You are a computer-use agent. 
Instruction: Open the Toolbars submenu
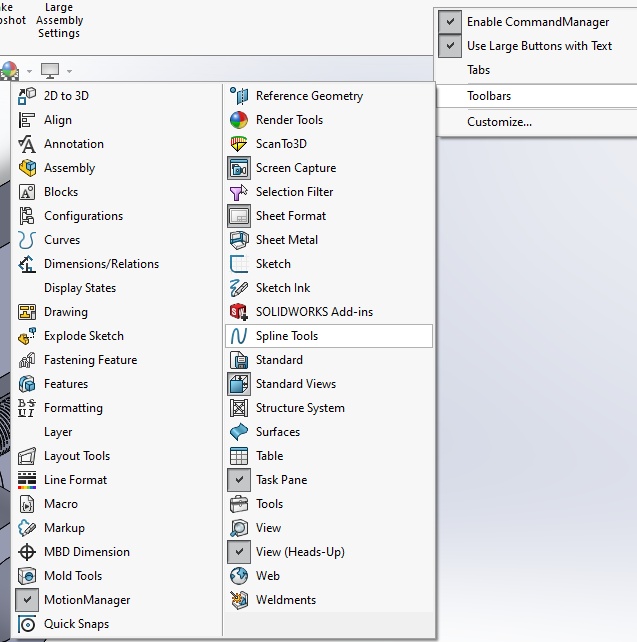(536, 96)
